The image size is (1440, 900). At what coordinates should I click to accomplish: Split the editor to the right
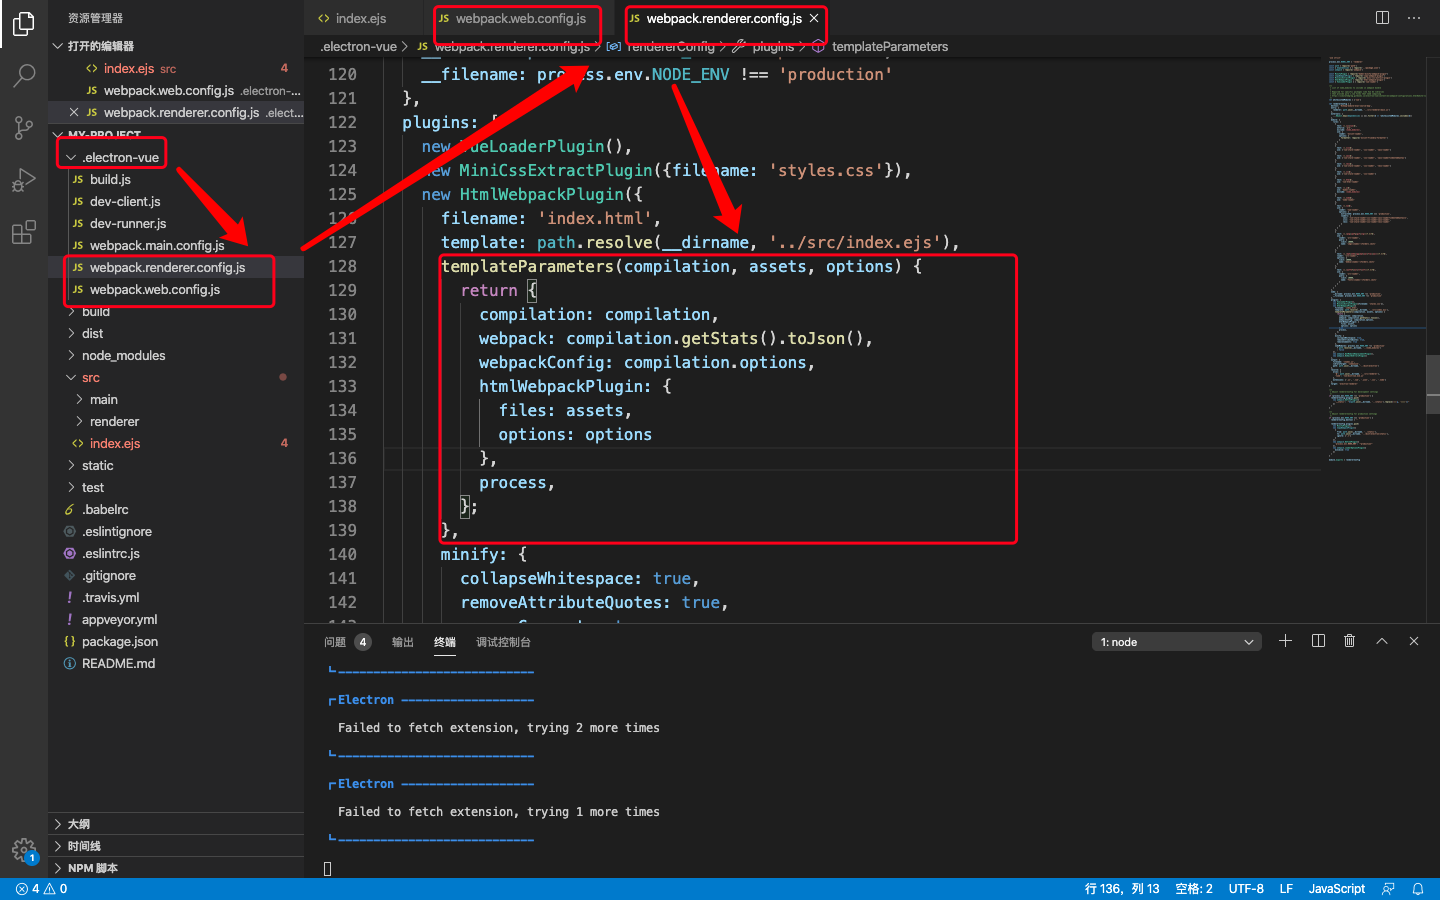click(1382, 18)
